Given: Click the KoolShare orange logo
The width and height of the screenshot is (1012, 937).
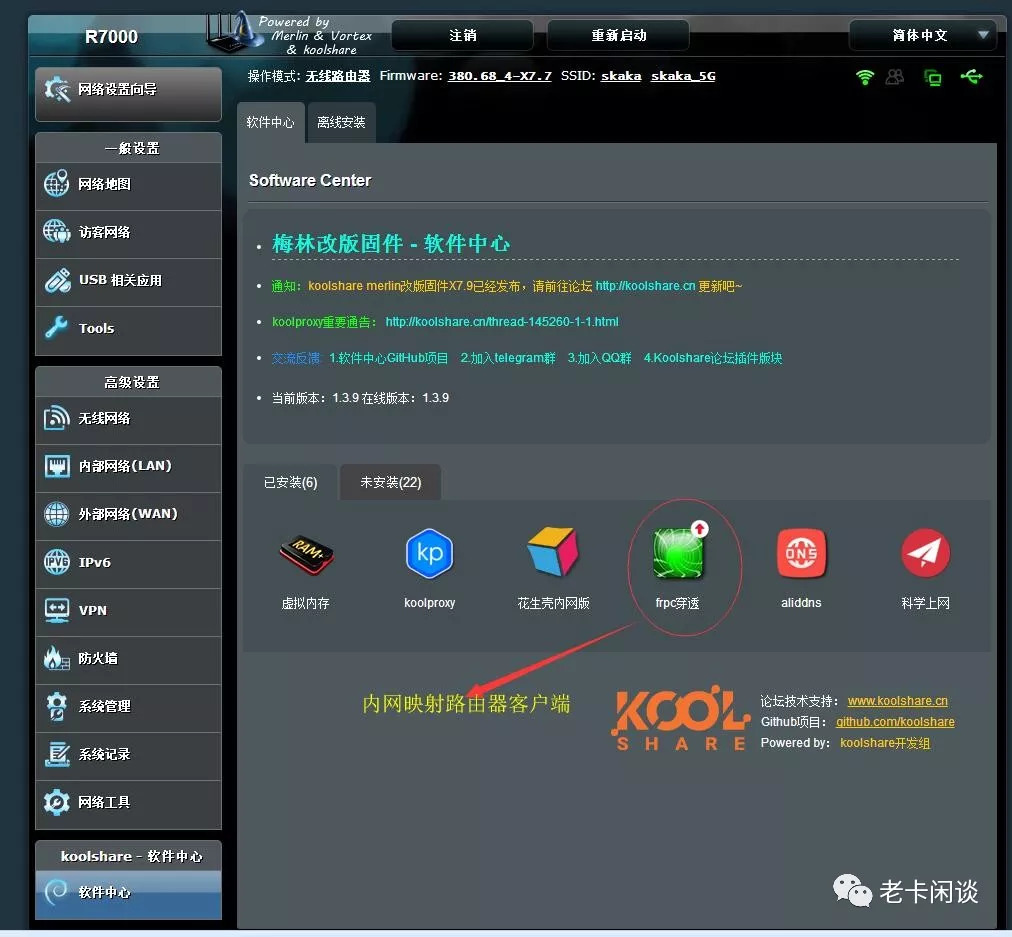Looking at the screenshot, I should coord(681,718).
